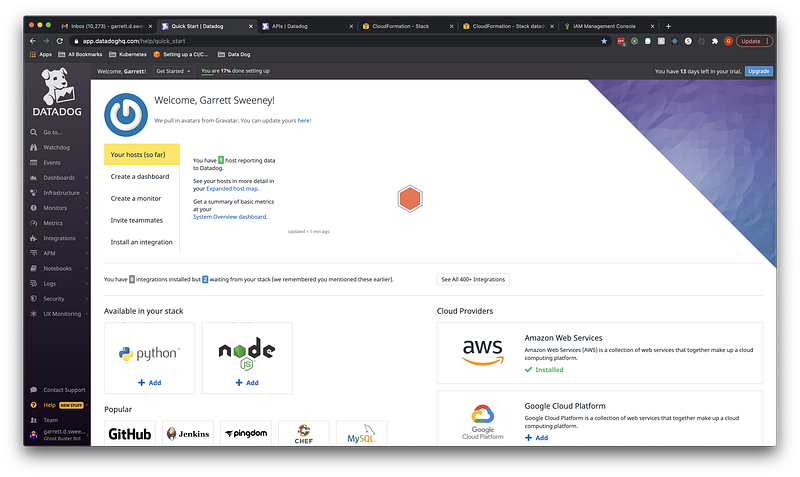
Task: Open the Chef integration tile
Action: click(x=304, y=434)
